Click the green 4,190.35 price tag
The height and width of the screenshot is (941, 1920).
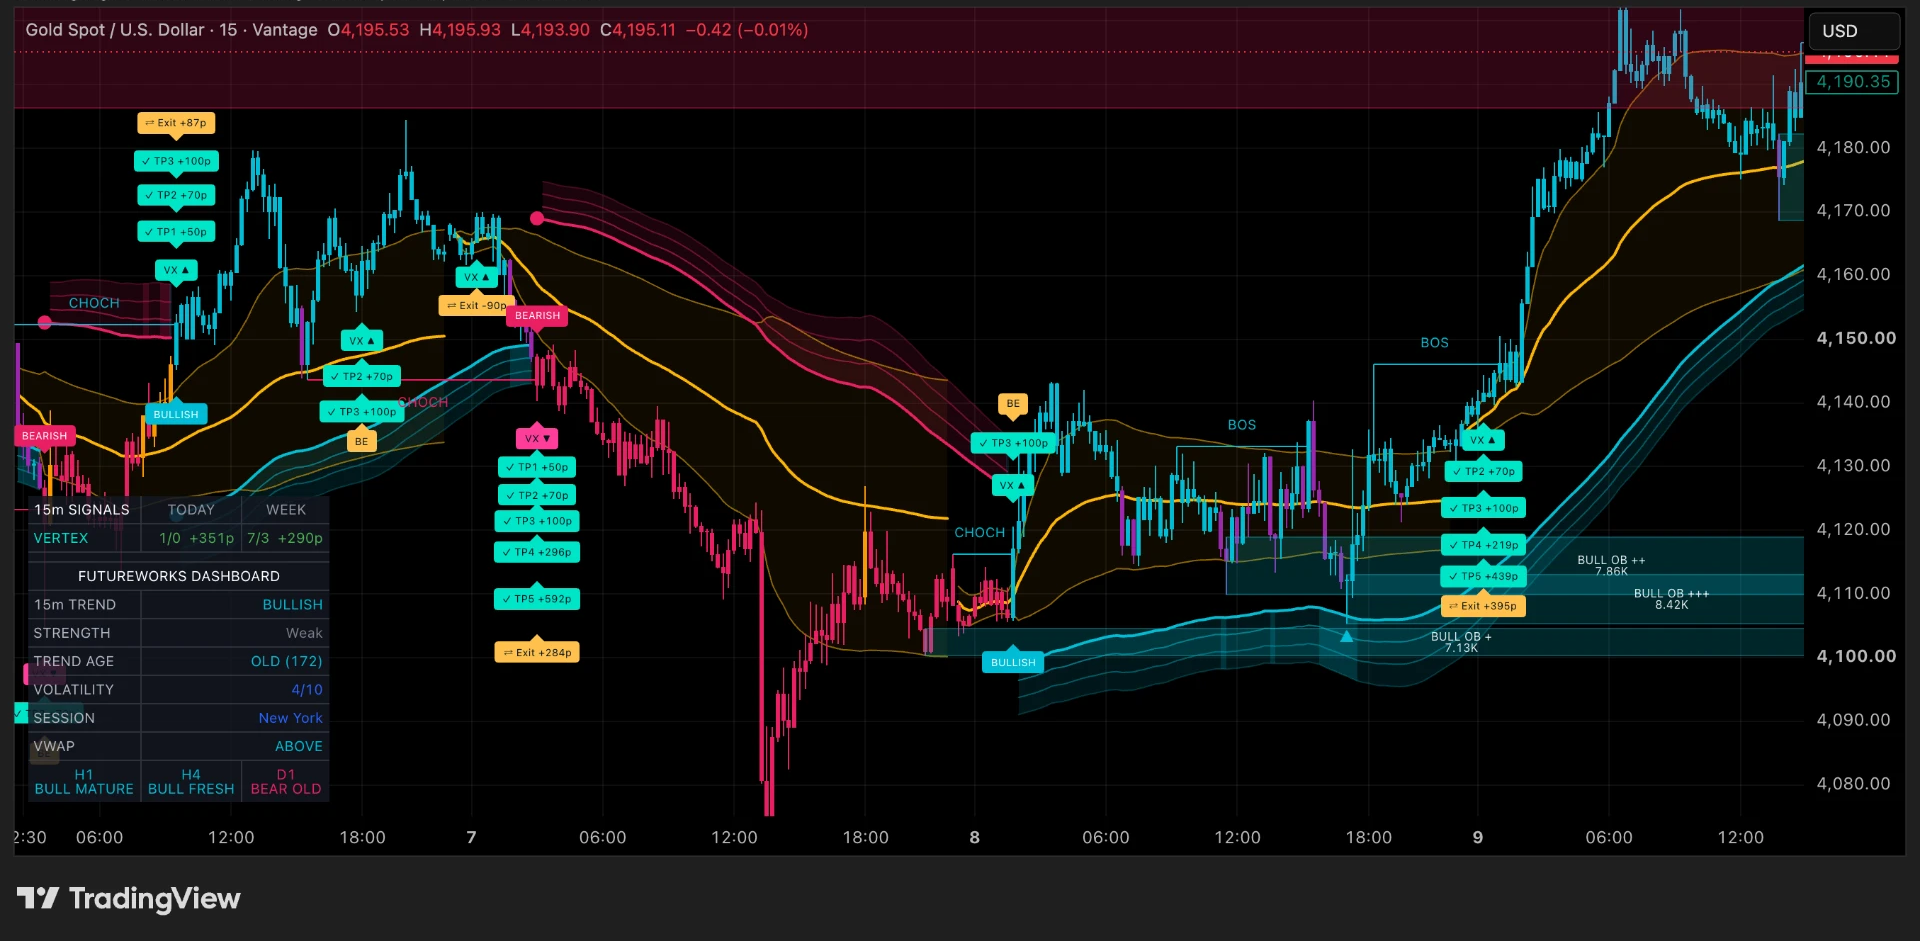pos(1853,82)
